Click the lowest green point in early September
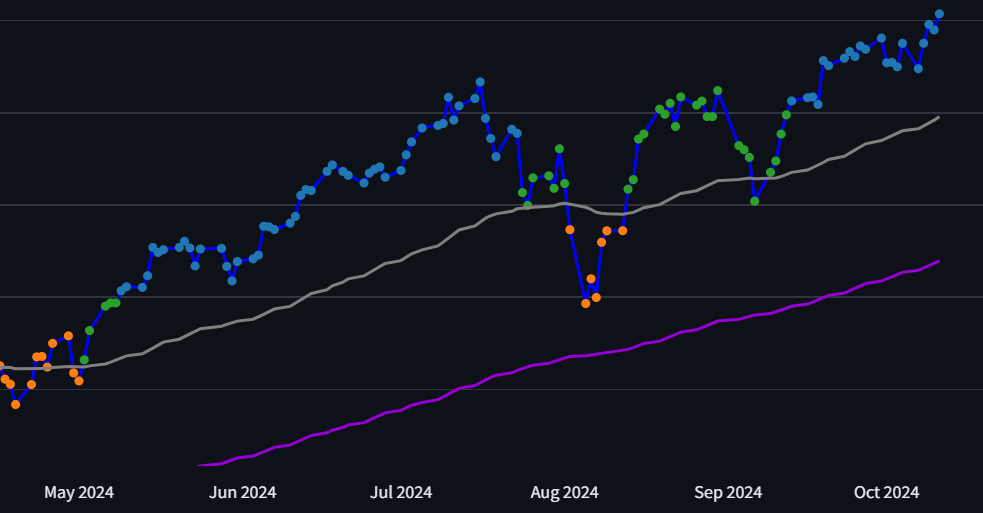Screen dimensions: 983x513 (755, 201)
